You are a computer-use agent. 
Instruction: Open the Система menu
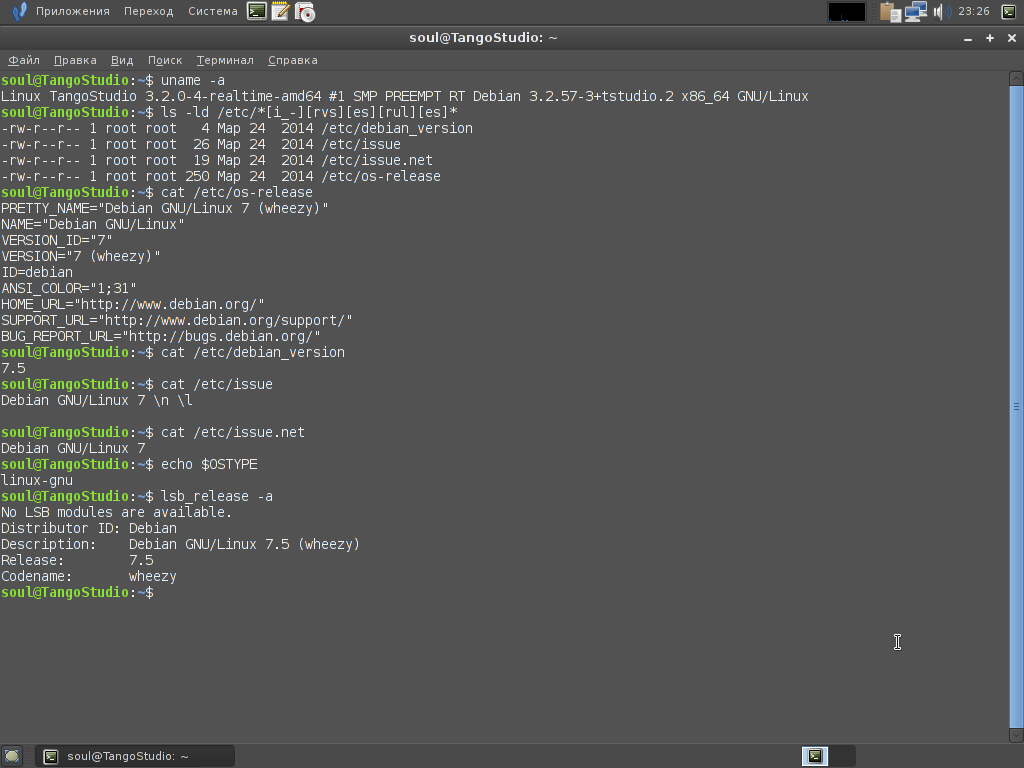213,11
